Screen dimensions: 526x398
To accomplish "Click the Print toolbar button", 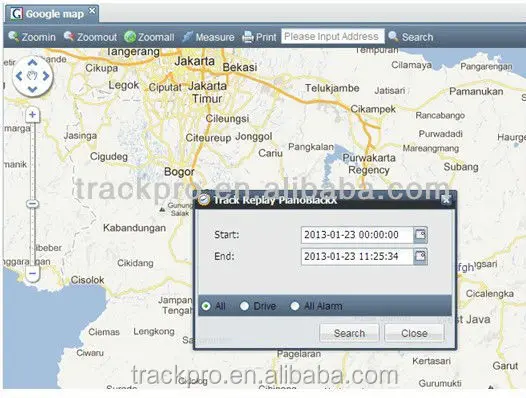I will 259,37.
